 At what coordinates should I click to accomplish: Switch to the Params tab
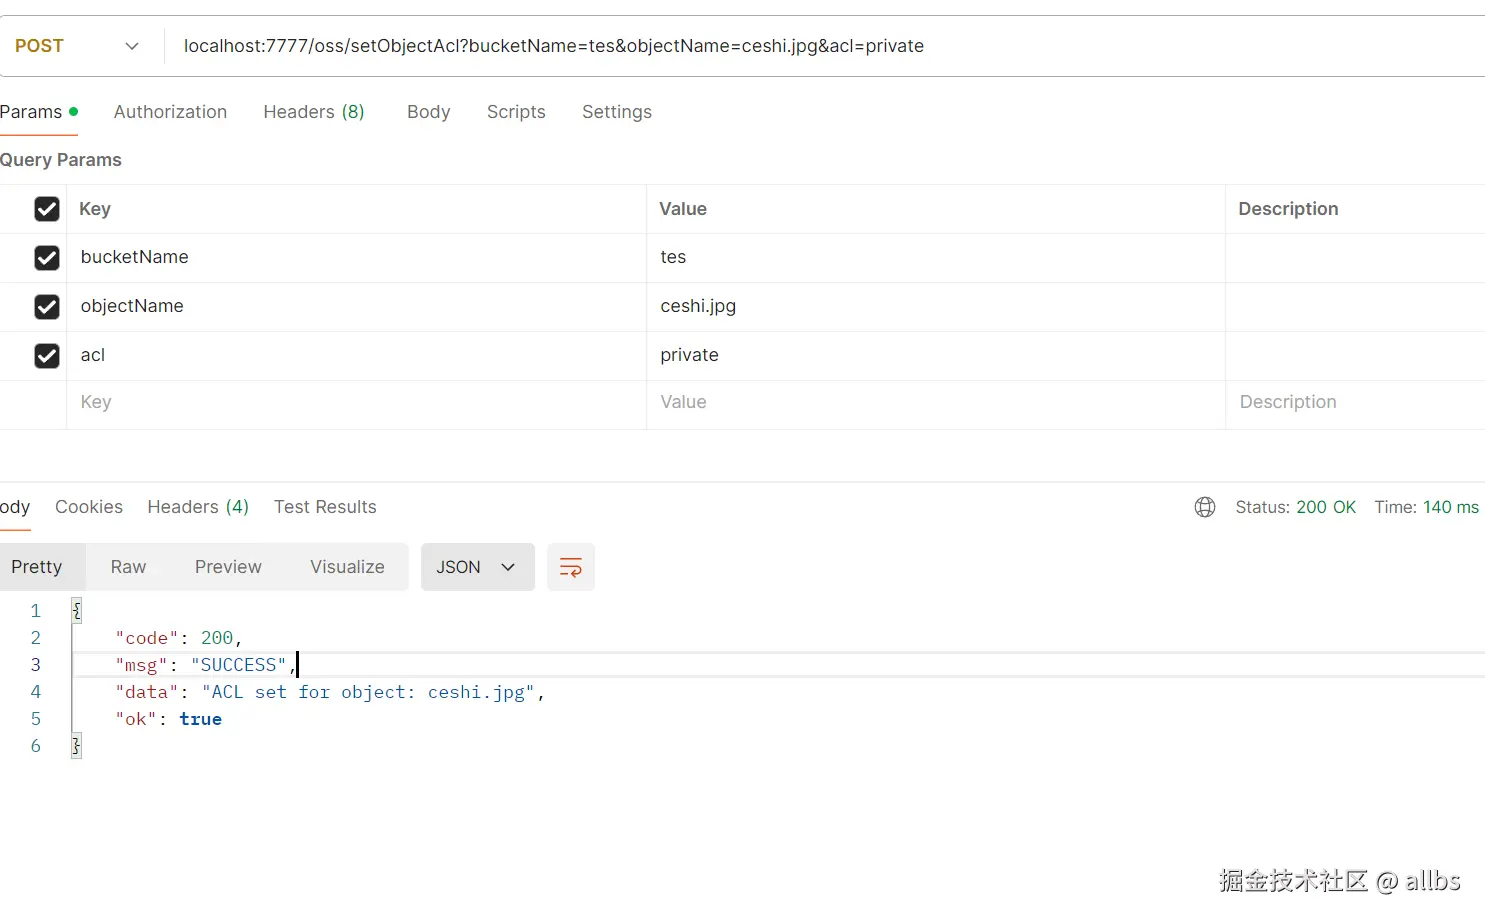point(38,112)
